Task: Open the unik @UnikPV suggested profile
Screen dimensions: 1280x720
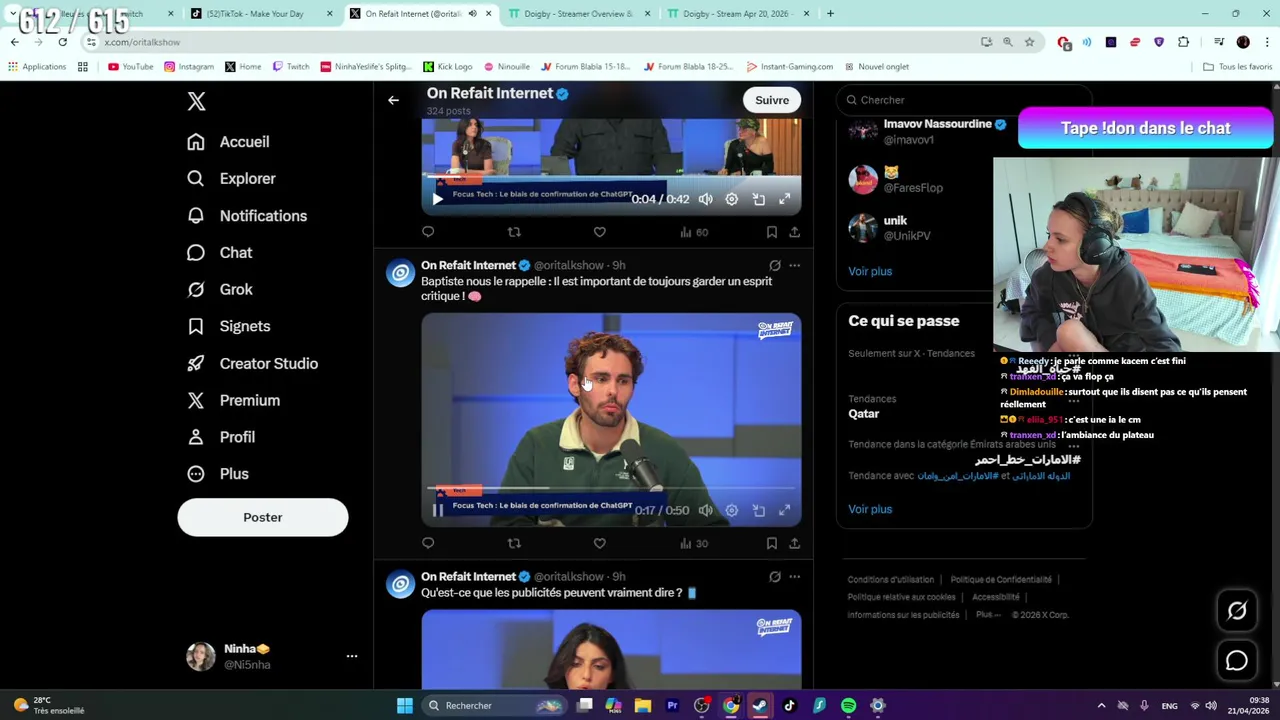Action: [x=906, y=228]
